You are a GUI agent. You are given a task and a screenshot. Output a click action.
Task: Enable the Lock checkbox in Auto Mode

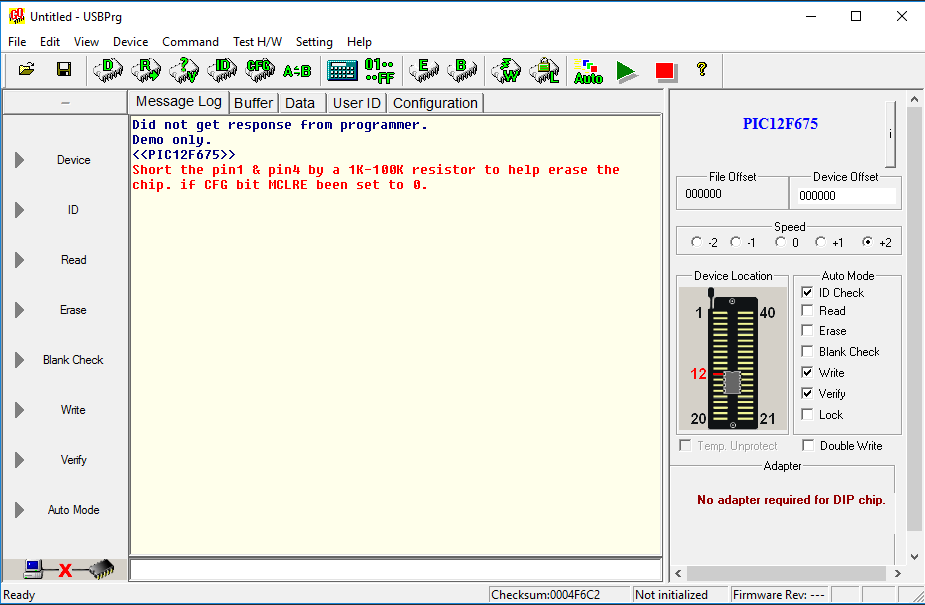(x=807, y=415)
